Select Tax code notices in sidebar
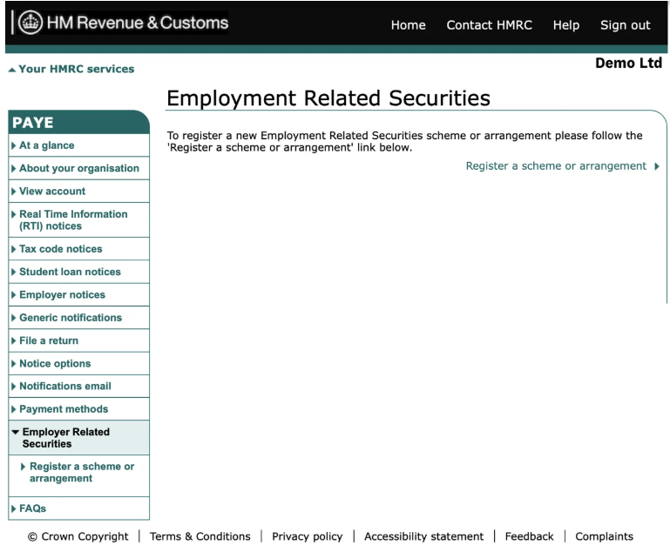670x552 pixels. pos(60,249)
